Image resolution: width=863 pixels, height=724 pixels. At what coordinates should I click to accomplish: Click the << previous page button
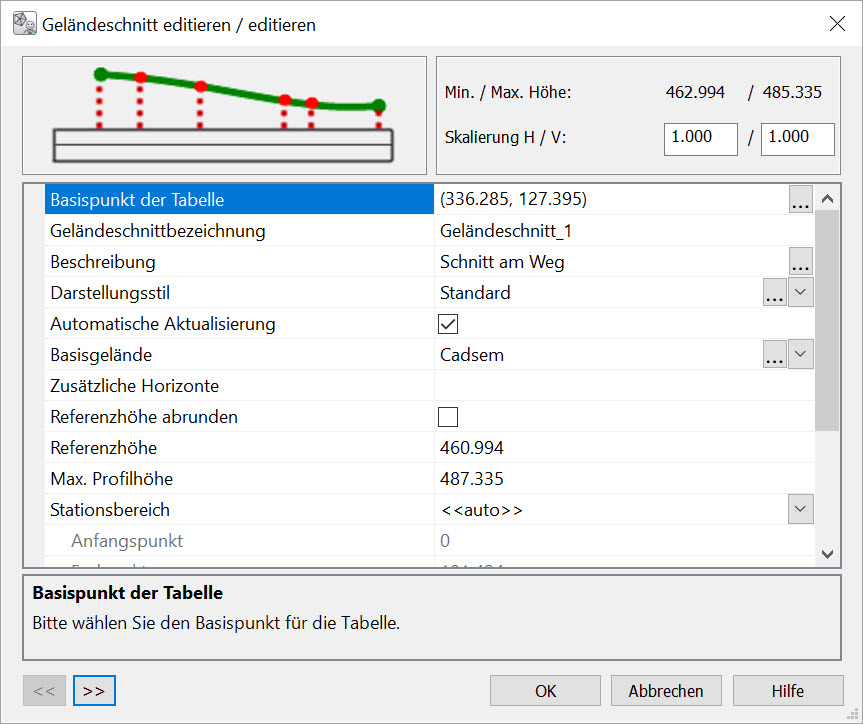coord(45,691)
